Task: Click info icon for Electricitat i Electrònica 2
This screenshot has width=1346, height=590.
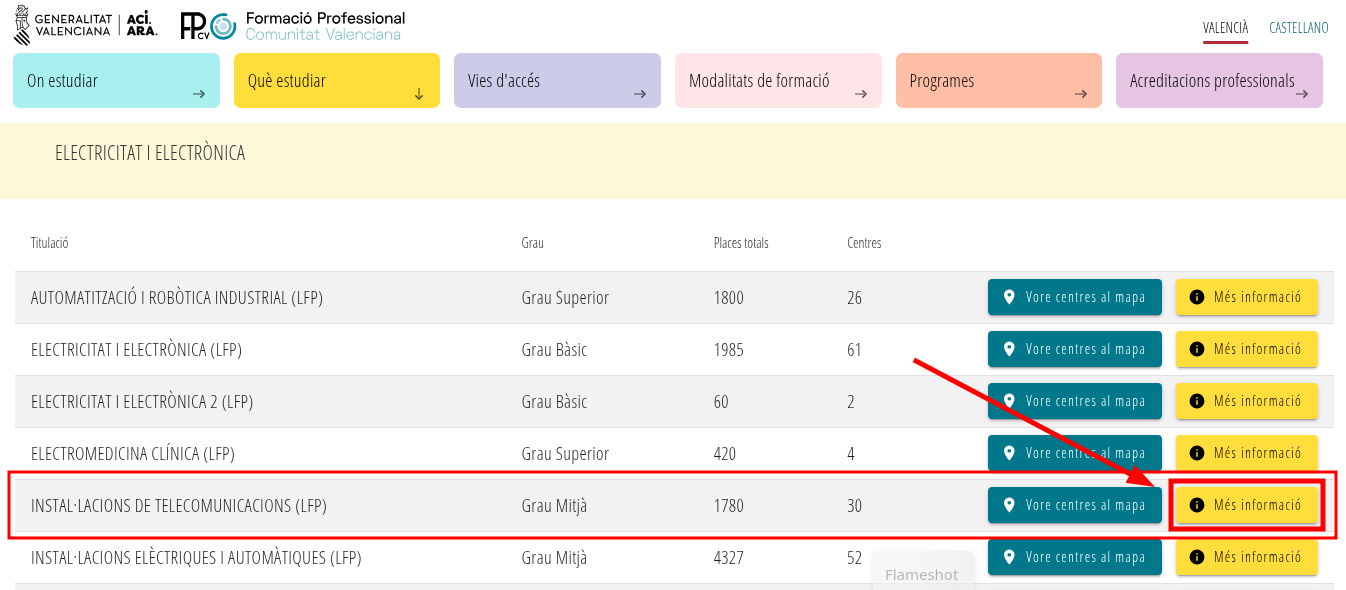Action: tap(1196, 401)
